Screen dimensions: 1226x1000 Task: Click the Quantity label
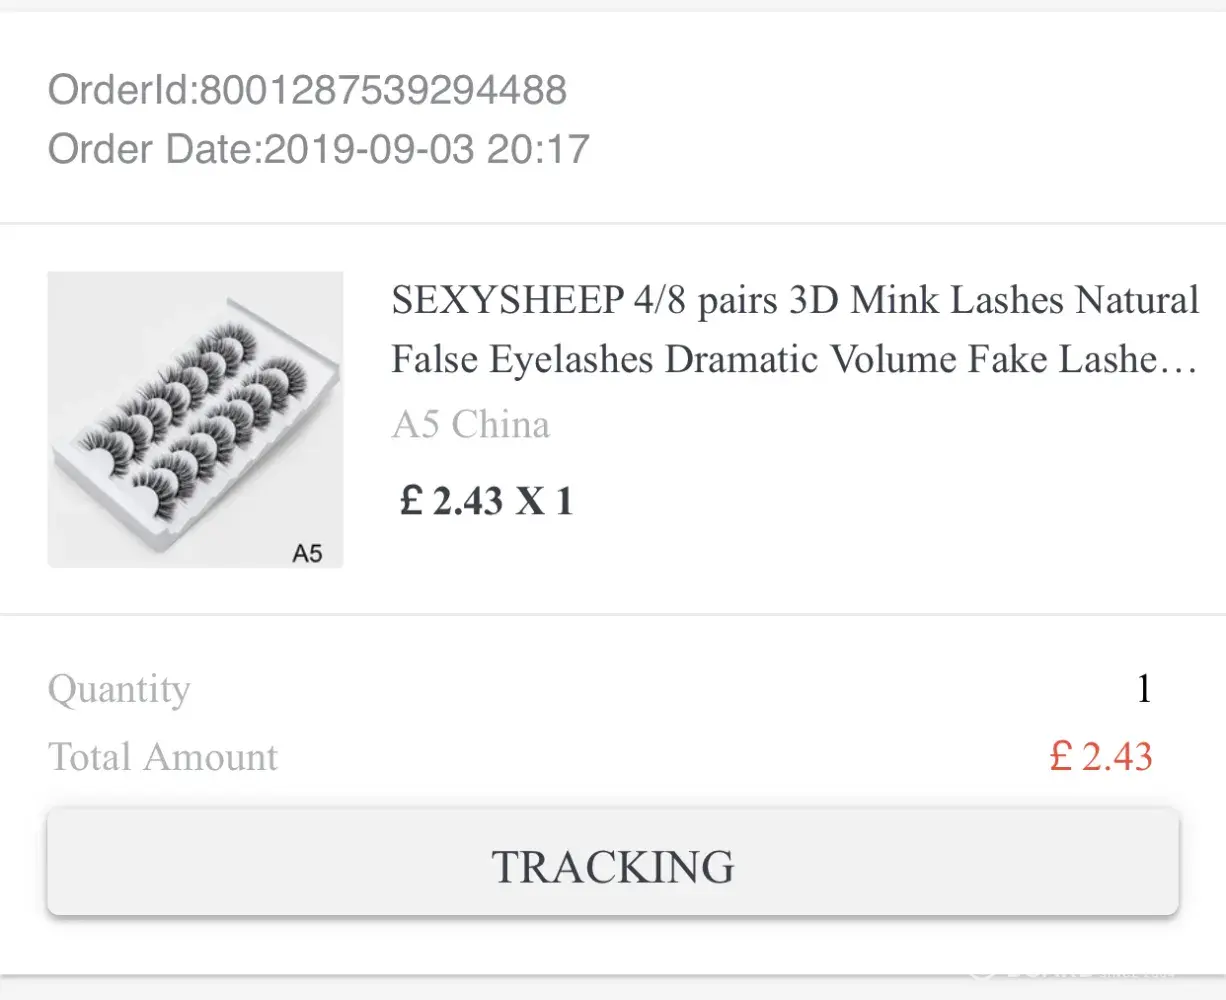[119, 689]
